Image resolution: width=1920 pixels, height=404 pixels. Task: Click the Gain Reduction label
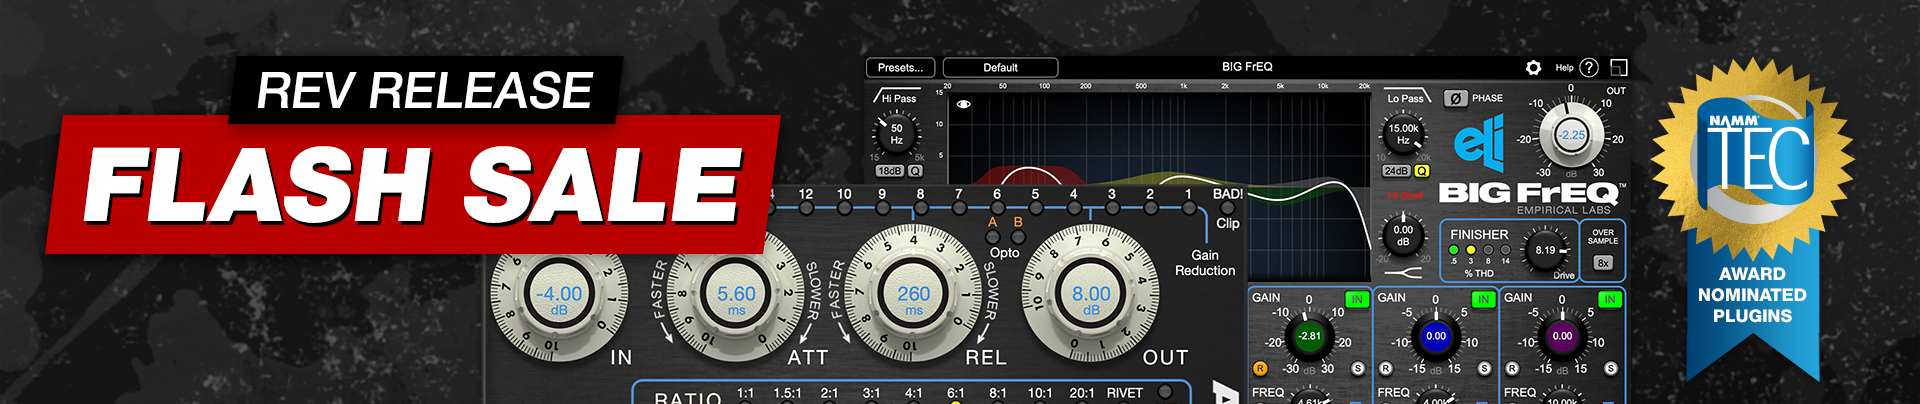pos(1205,263)
